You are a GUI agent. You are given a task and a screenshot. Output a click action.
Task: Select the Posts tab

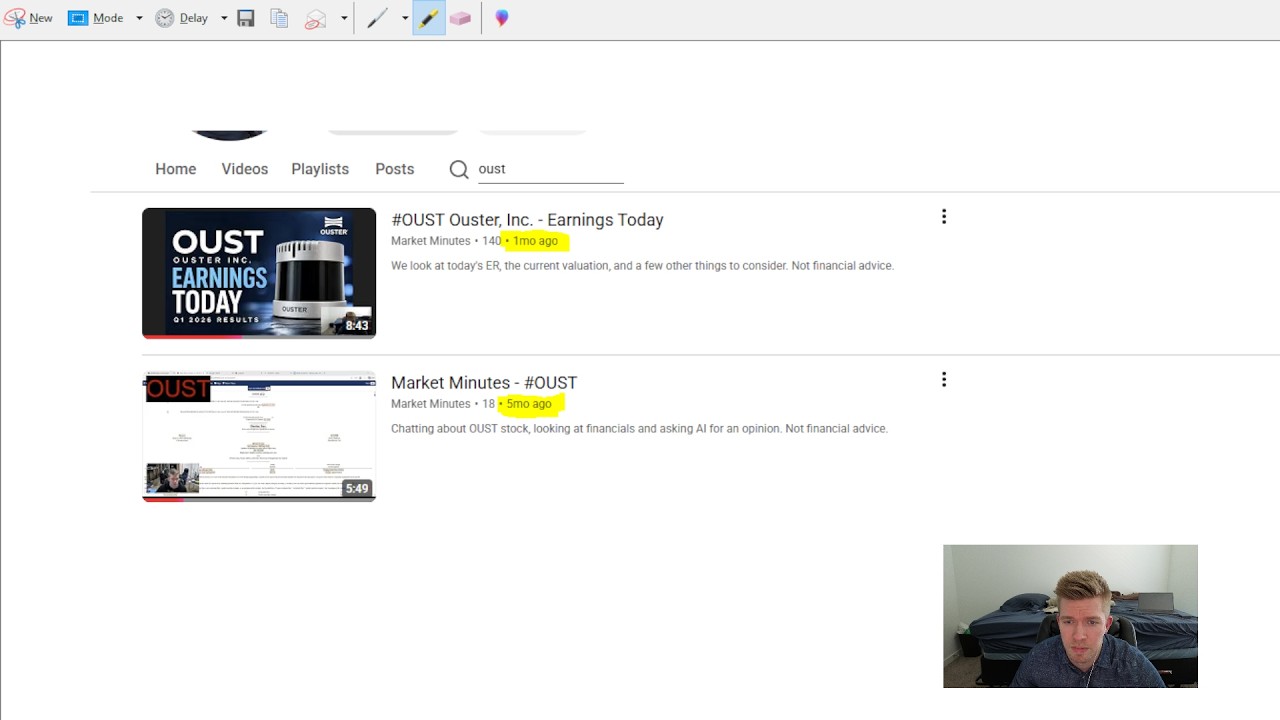point(395,169)
